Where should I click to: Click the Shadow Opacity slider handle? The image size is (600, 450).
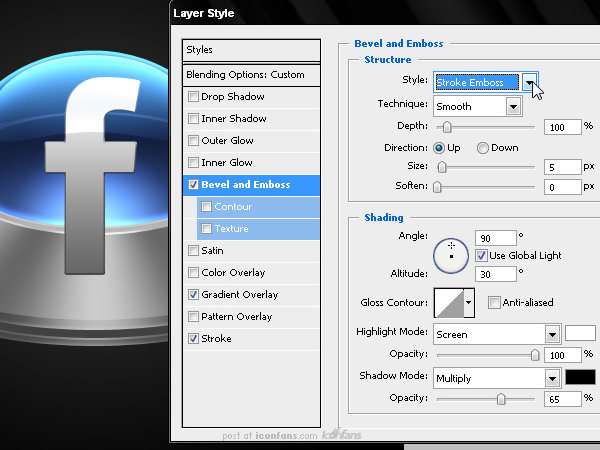[501, 399]
